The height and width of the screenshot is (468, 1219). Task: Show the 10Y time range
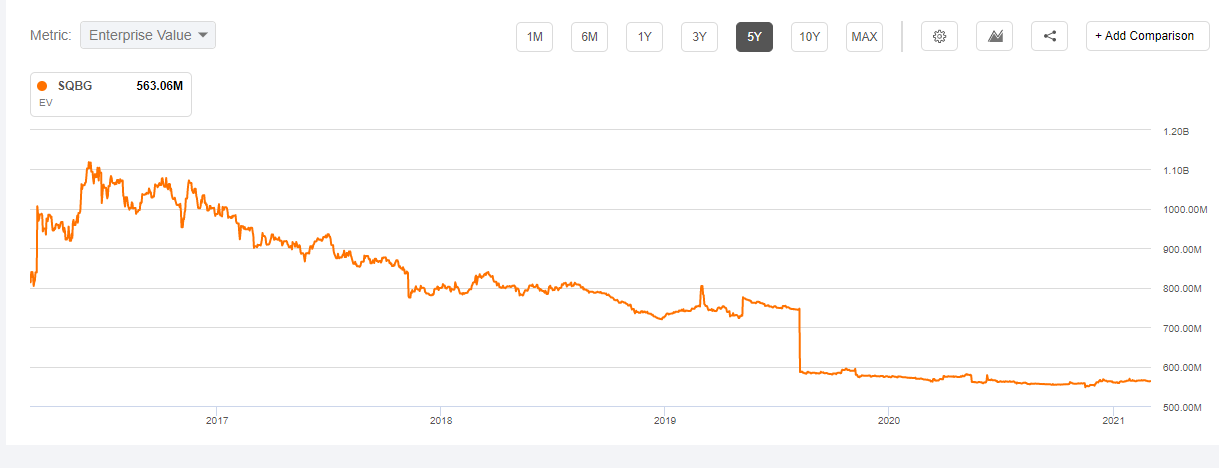(810, 37)
